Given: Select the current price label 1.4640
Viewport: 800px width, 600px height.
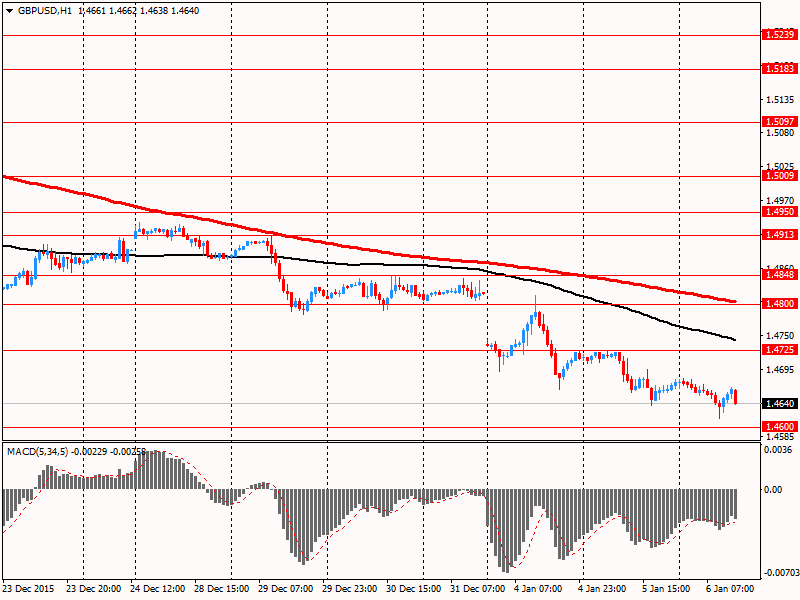Looking at the screenshot, I should pyautogui.click(x=780, y=404).
